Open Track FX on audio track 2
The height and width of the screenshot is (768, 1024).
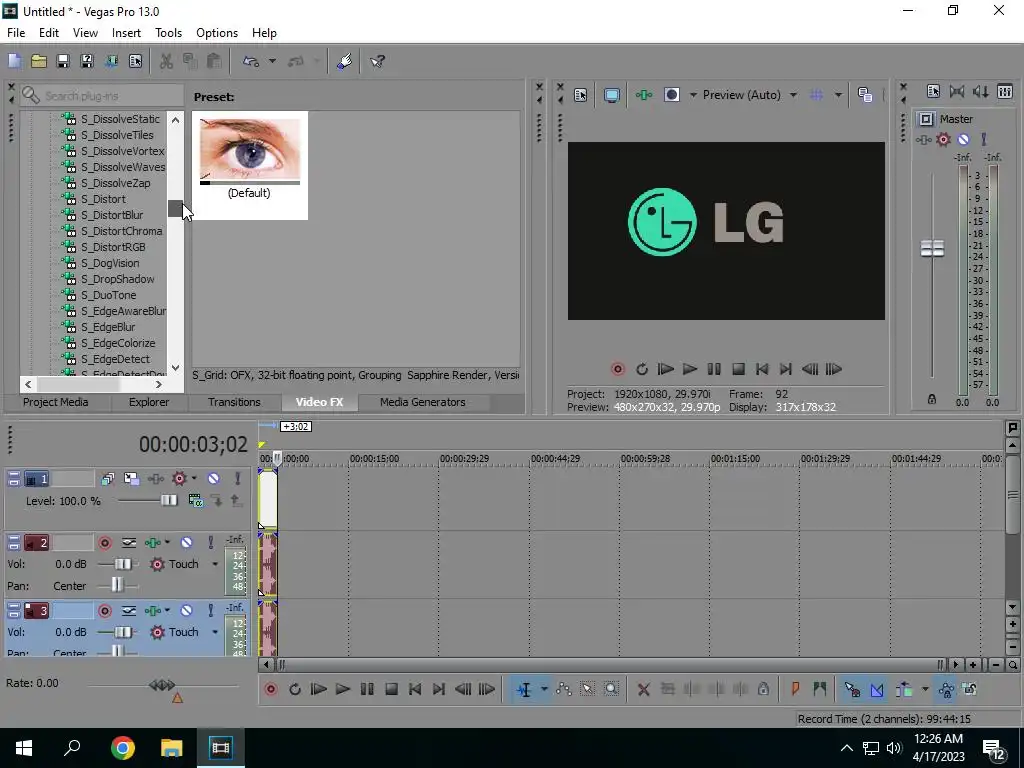153,543
